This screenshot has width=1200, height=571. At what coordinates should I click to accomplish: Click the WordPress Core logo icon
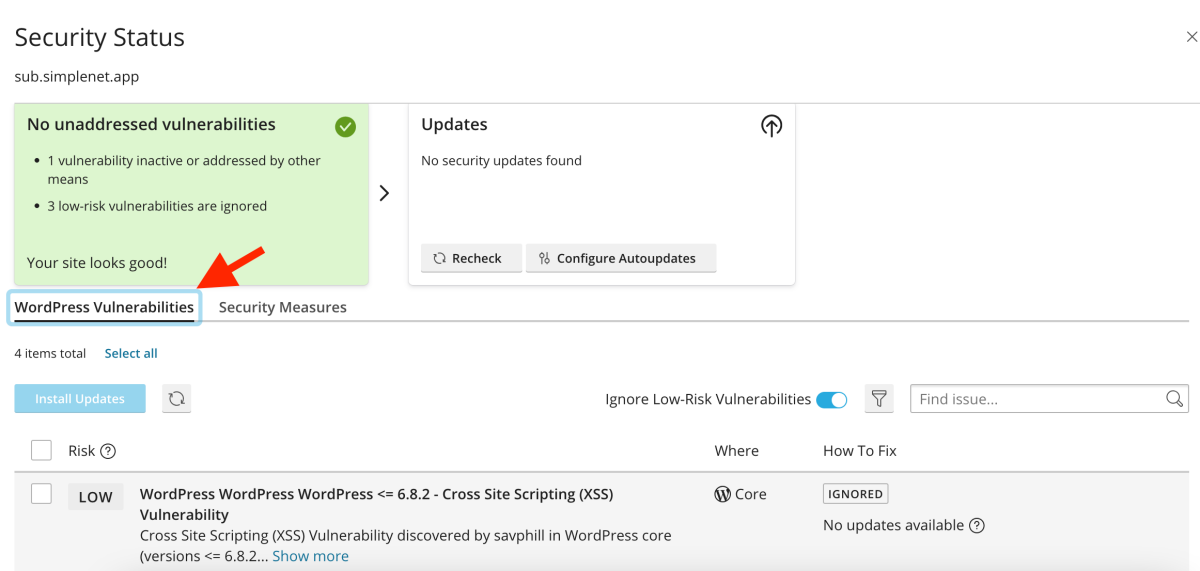click(722, 494)
